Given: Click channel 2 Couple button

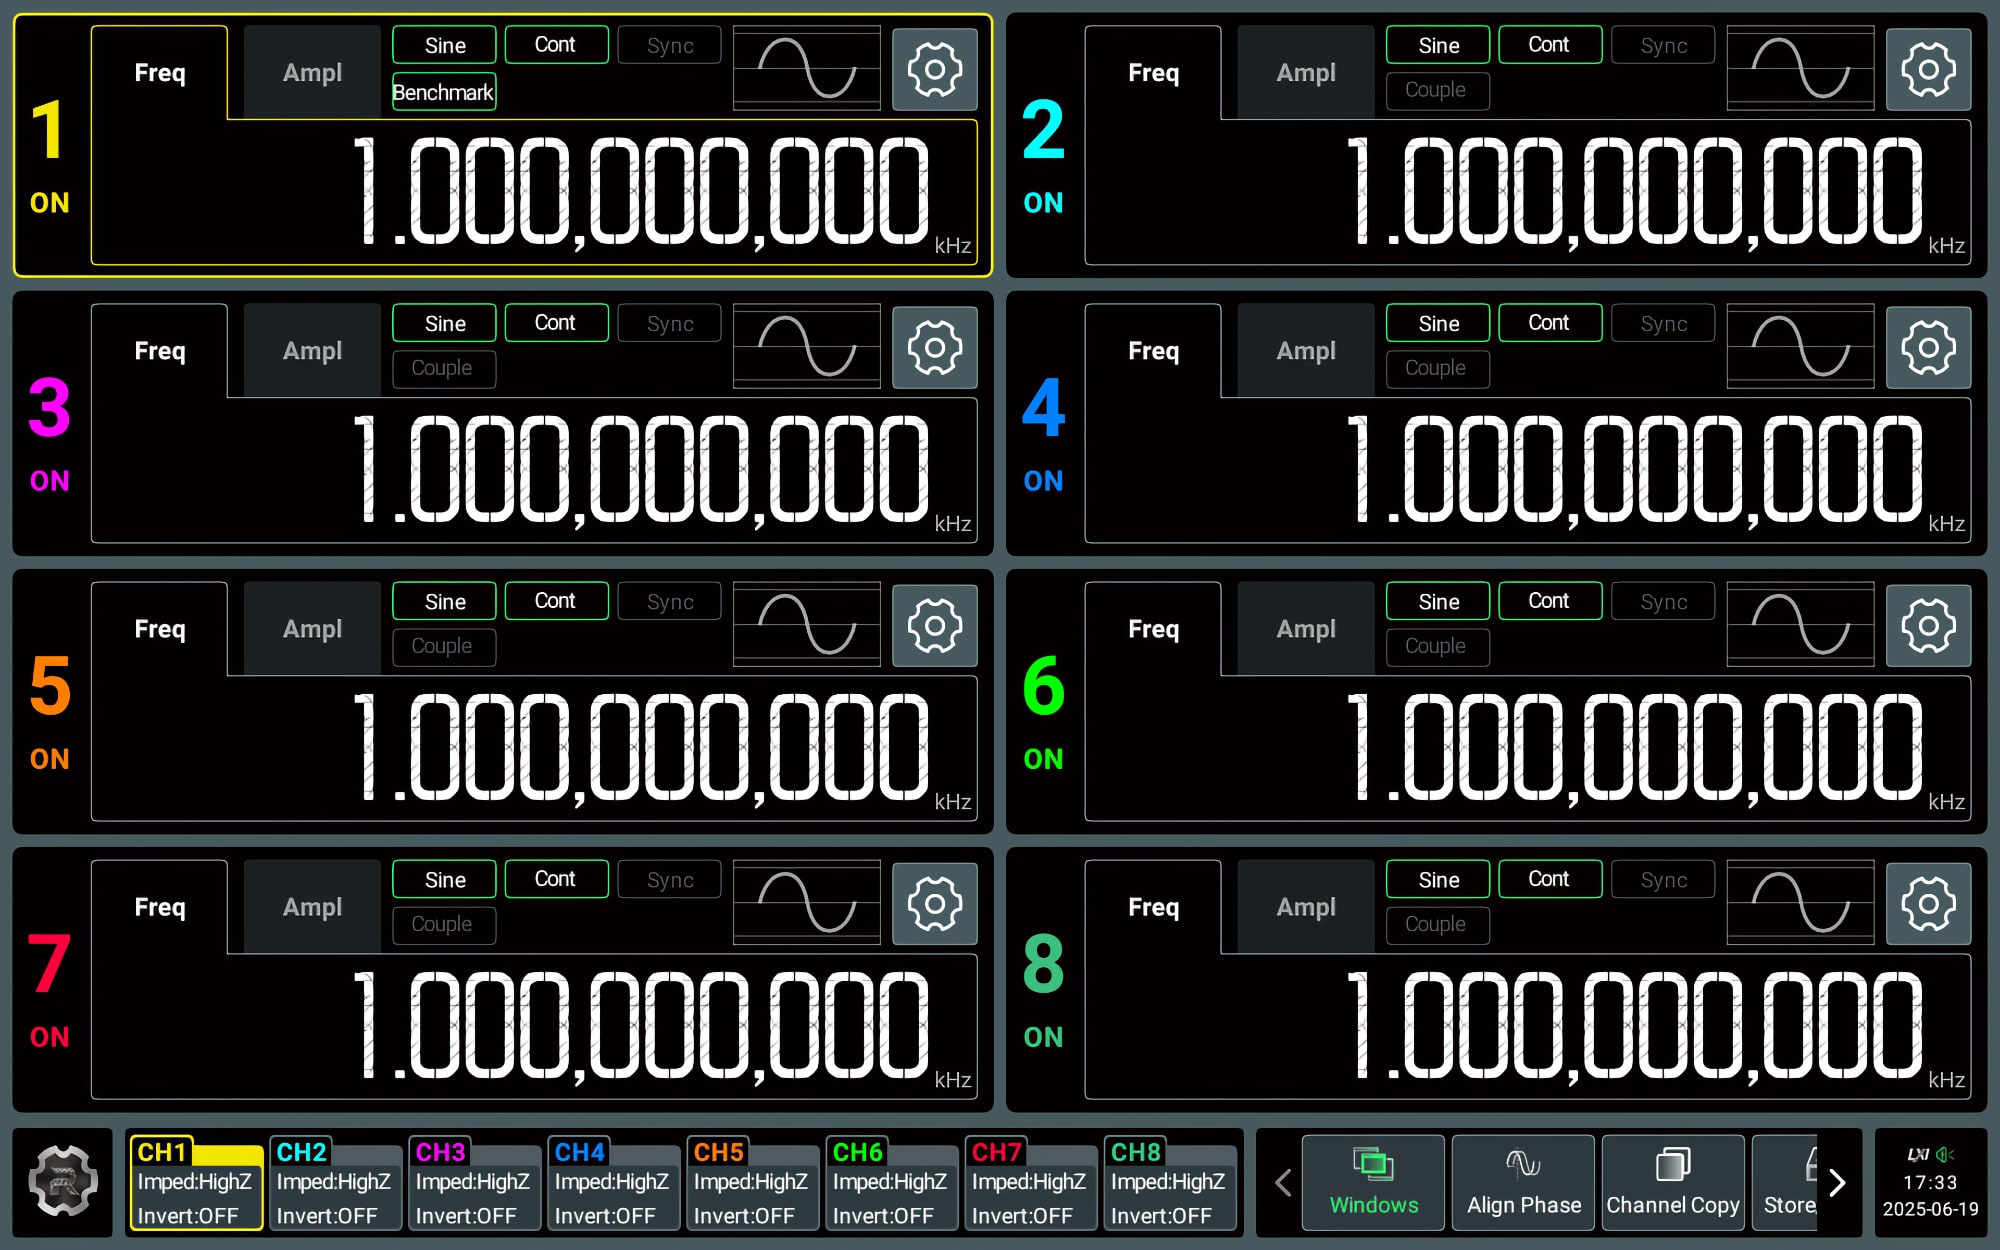Looking at the screenshot, I should coord(1438,91).
